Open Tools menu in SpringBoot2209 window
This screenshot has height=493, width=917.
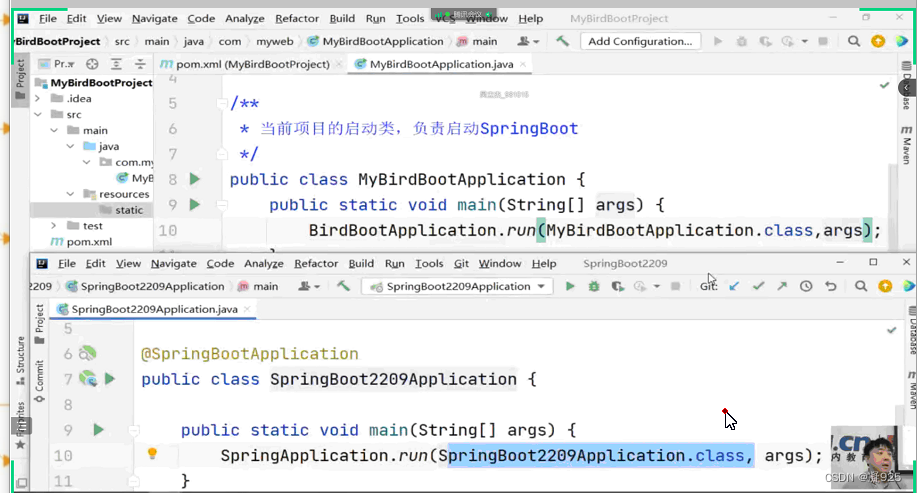tap(429, 264)
